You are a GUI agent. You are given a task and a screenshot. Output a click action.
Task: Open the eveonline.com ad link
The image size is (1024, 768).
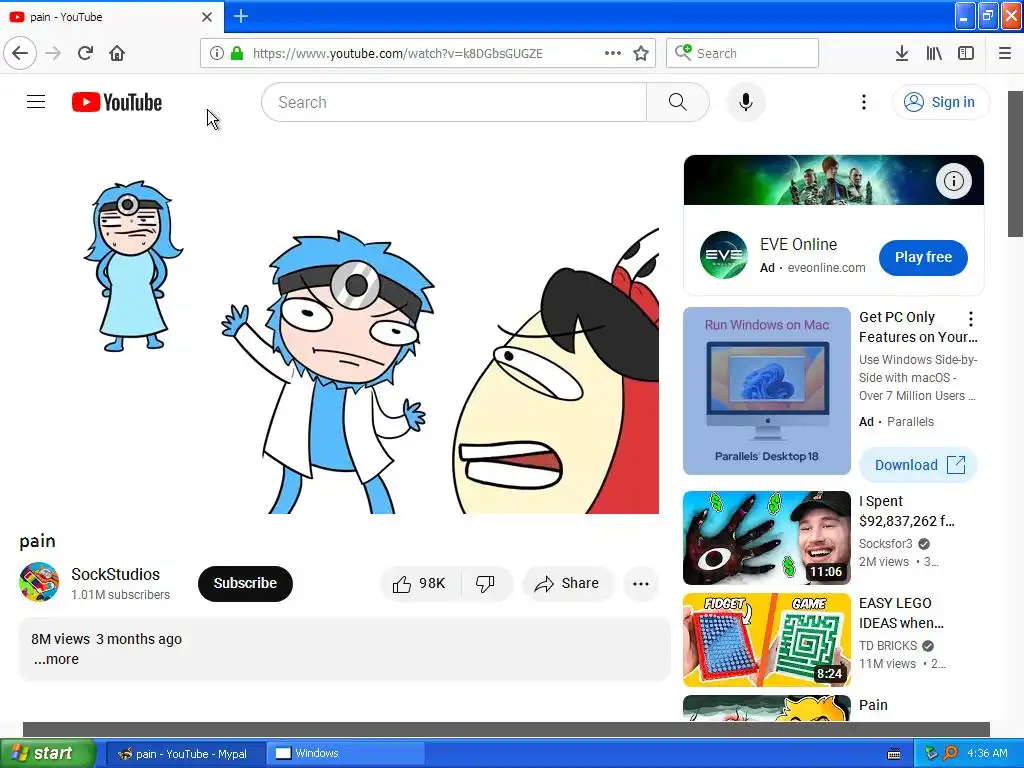point(826,268)
